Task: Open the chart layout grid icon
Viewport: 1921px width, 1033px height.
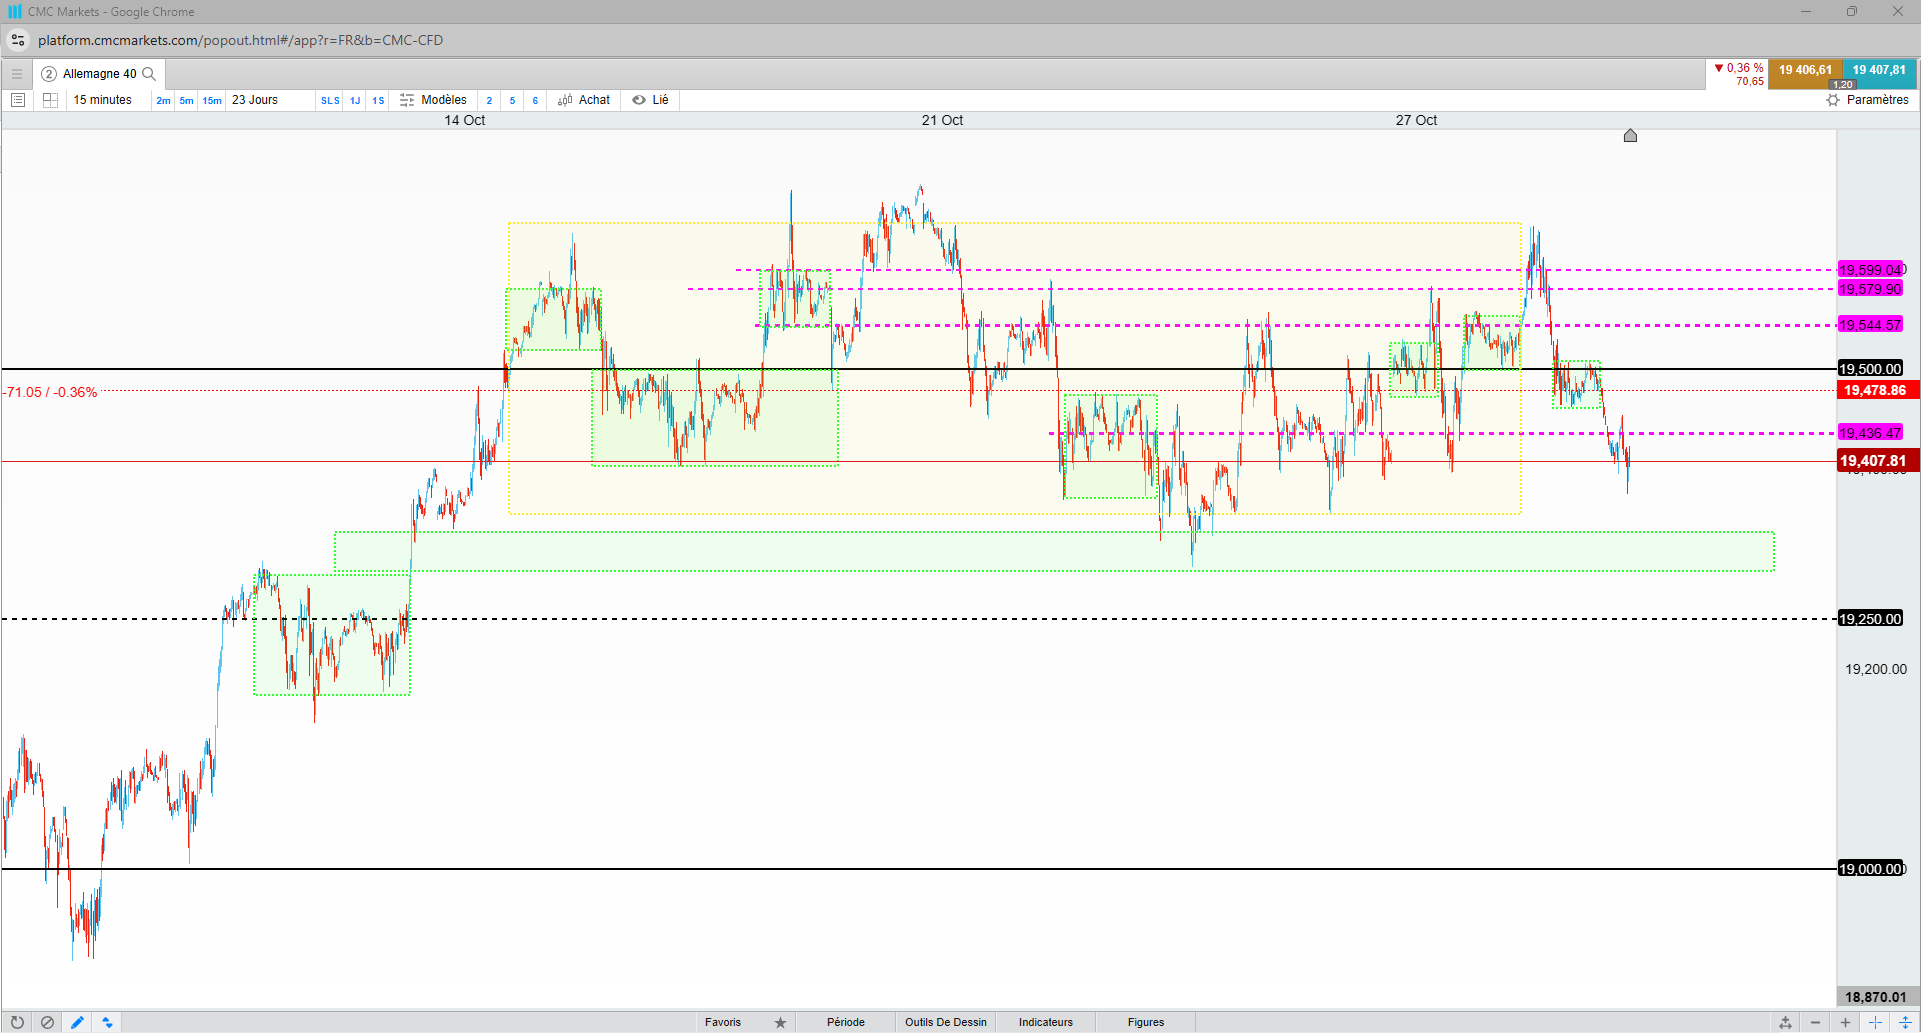Action: [x=50, y=100]
